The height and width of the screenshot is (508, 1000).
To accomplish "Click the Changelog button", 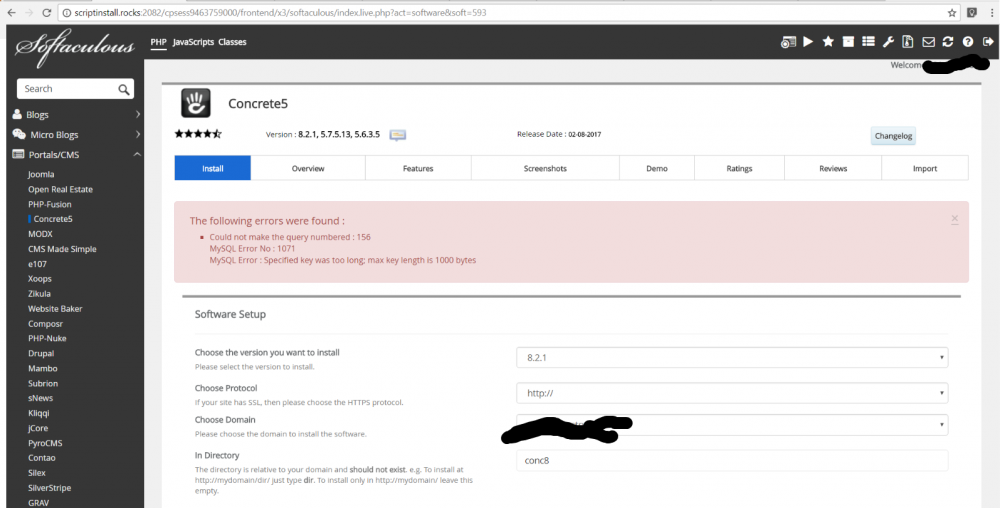I will tap(893, 136).
